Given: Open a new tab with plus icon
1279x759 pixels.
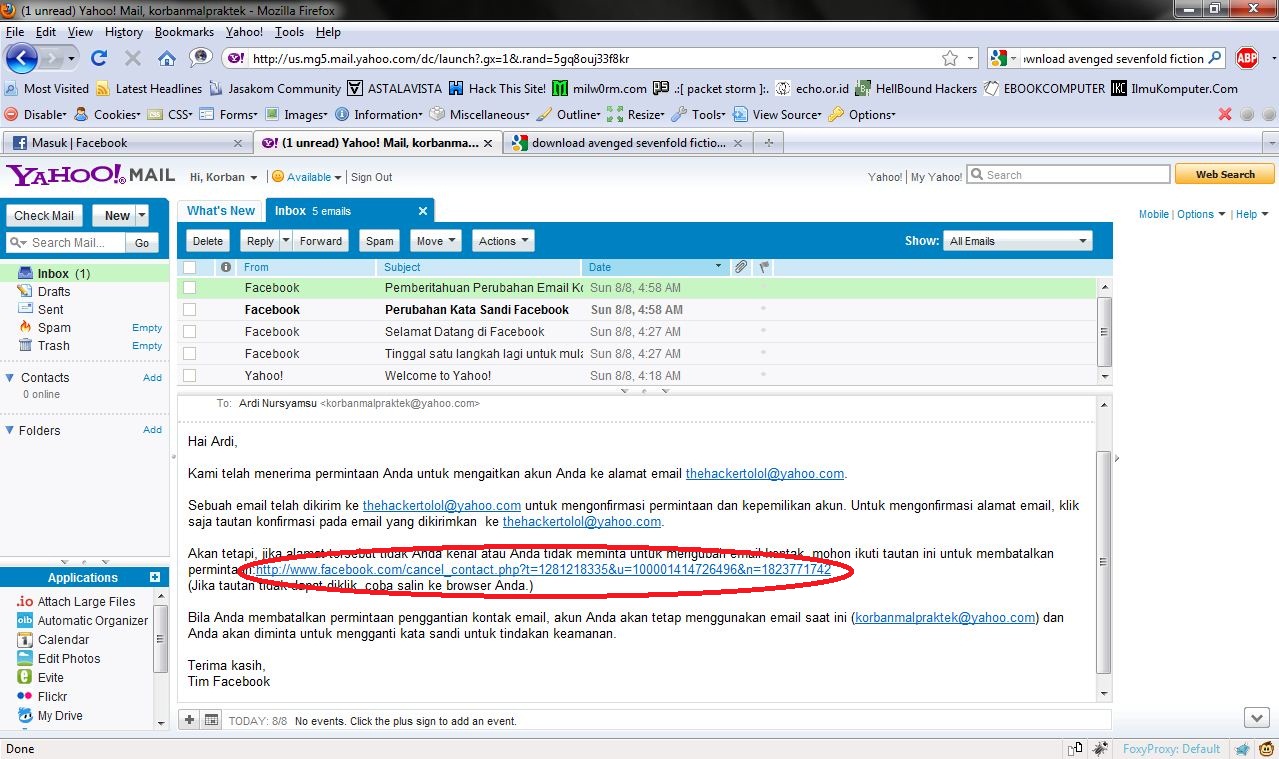Looking at the screenshot, I should pos(768,143).
